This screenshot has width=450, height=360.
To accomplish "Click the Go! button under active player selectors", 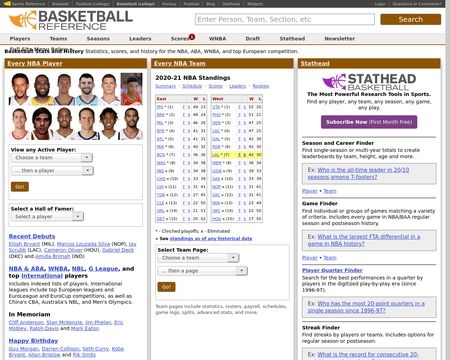I will click(20, 187).
